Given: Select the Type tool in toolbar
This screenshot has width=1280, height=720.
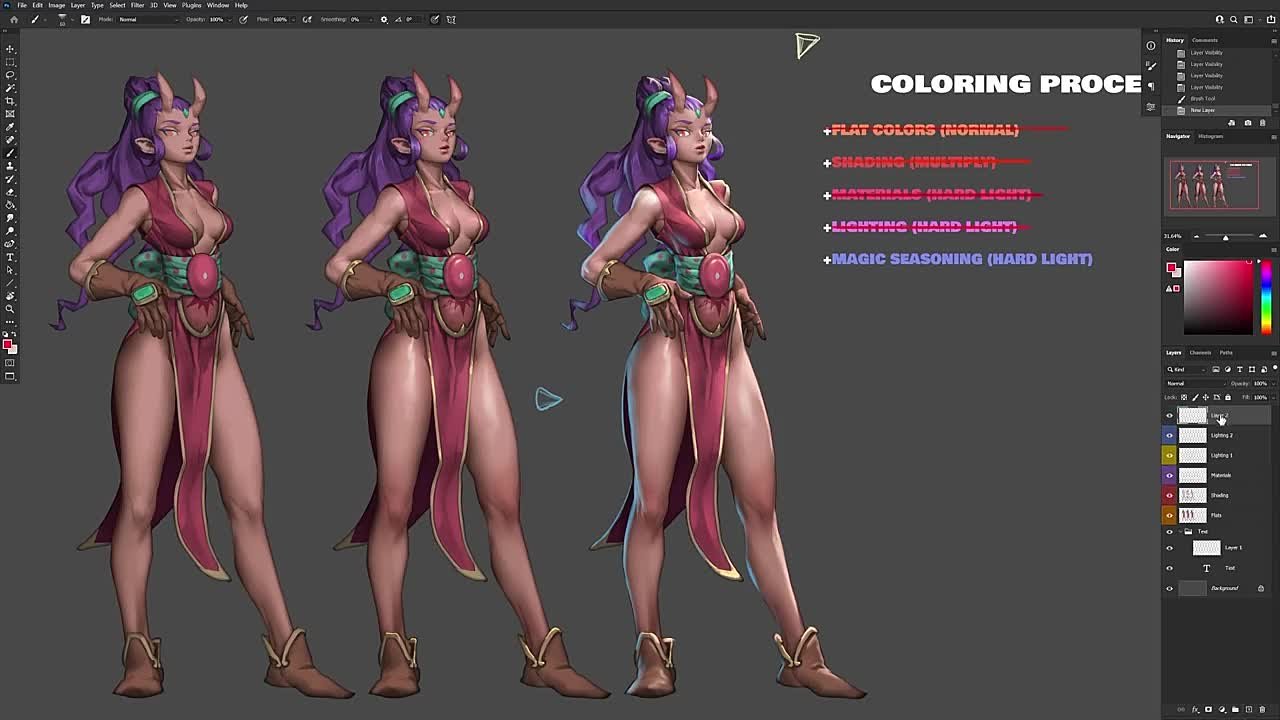Looking at the screenshot, I should [10, 257].
